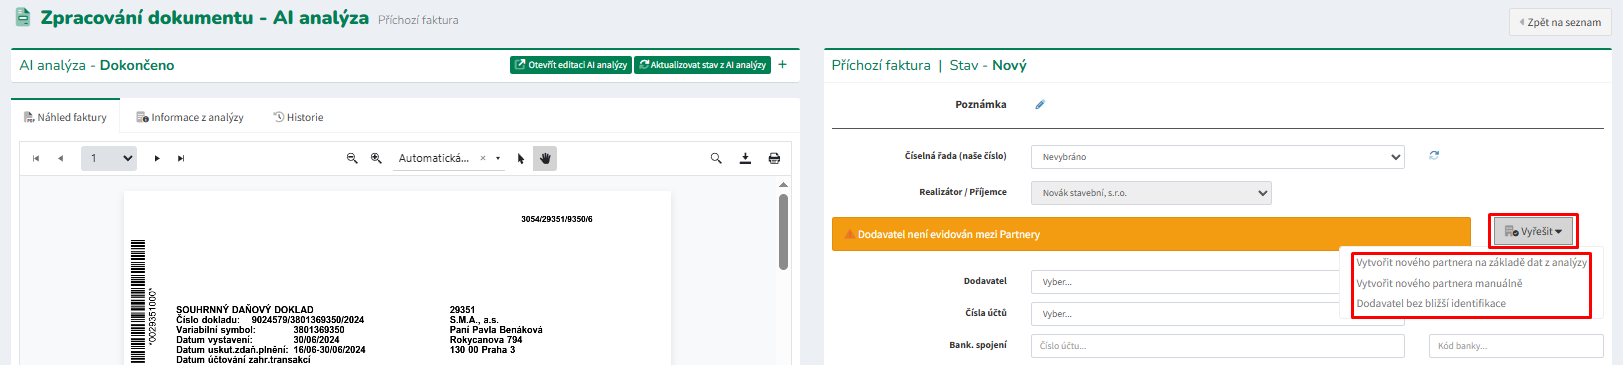Choose Vytvořit nového partnera manuálně

1439,283
